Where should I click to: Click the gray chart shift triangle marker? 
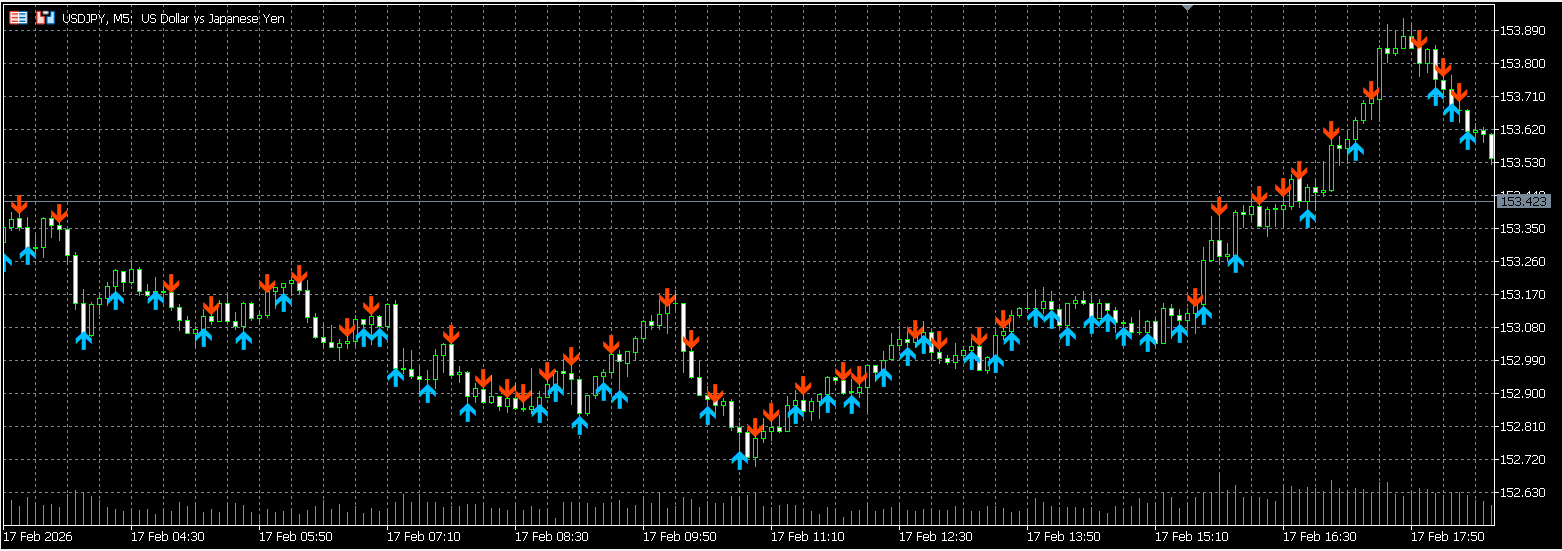1187,8
